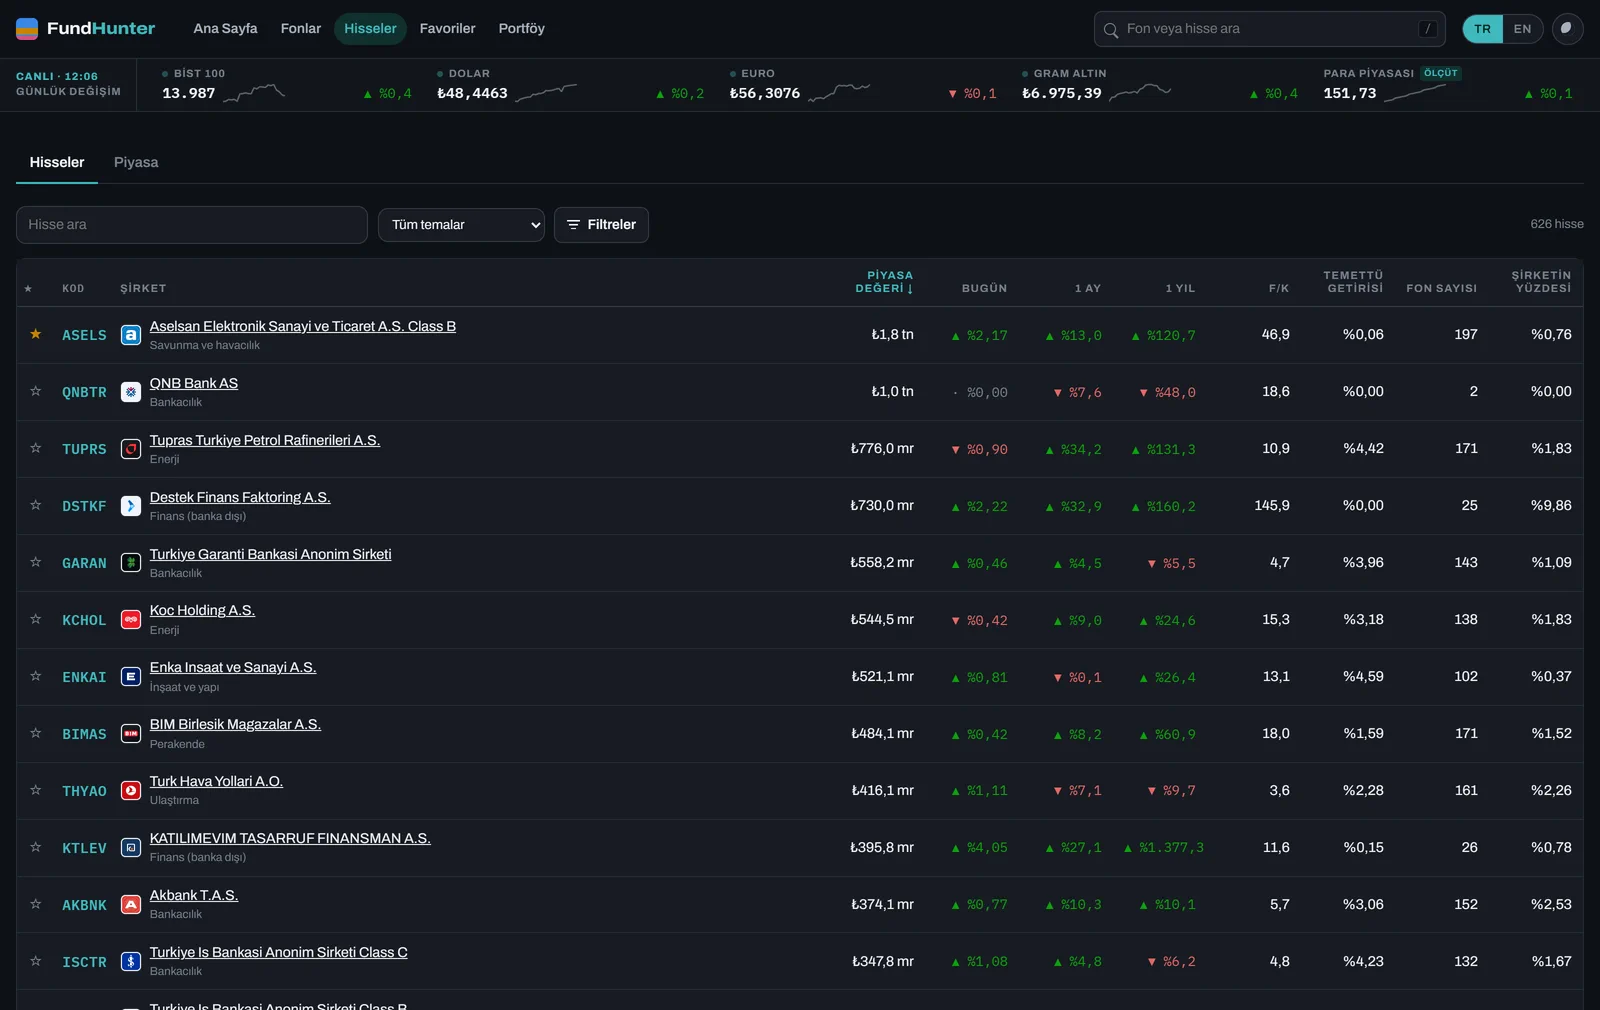1600x1010 pixels.
Task: Focus the Fon veya hisse ara search box
Action: click(x=1270, y=29)
